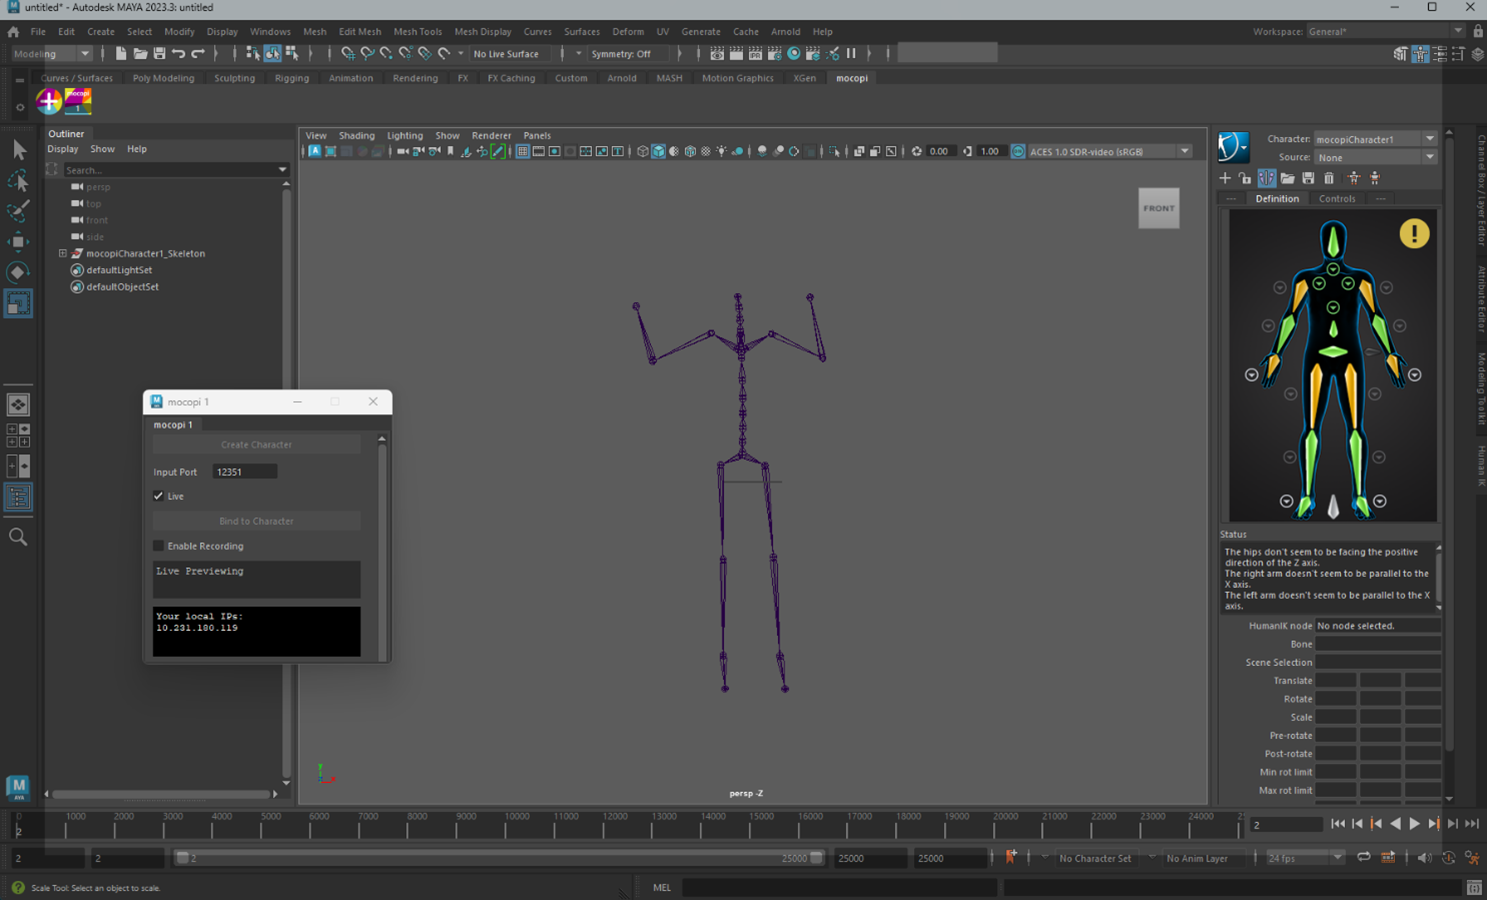Click the mocopi shelf icon
The width and height of the screenshot is (1487, 900).
coord(78,100)
